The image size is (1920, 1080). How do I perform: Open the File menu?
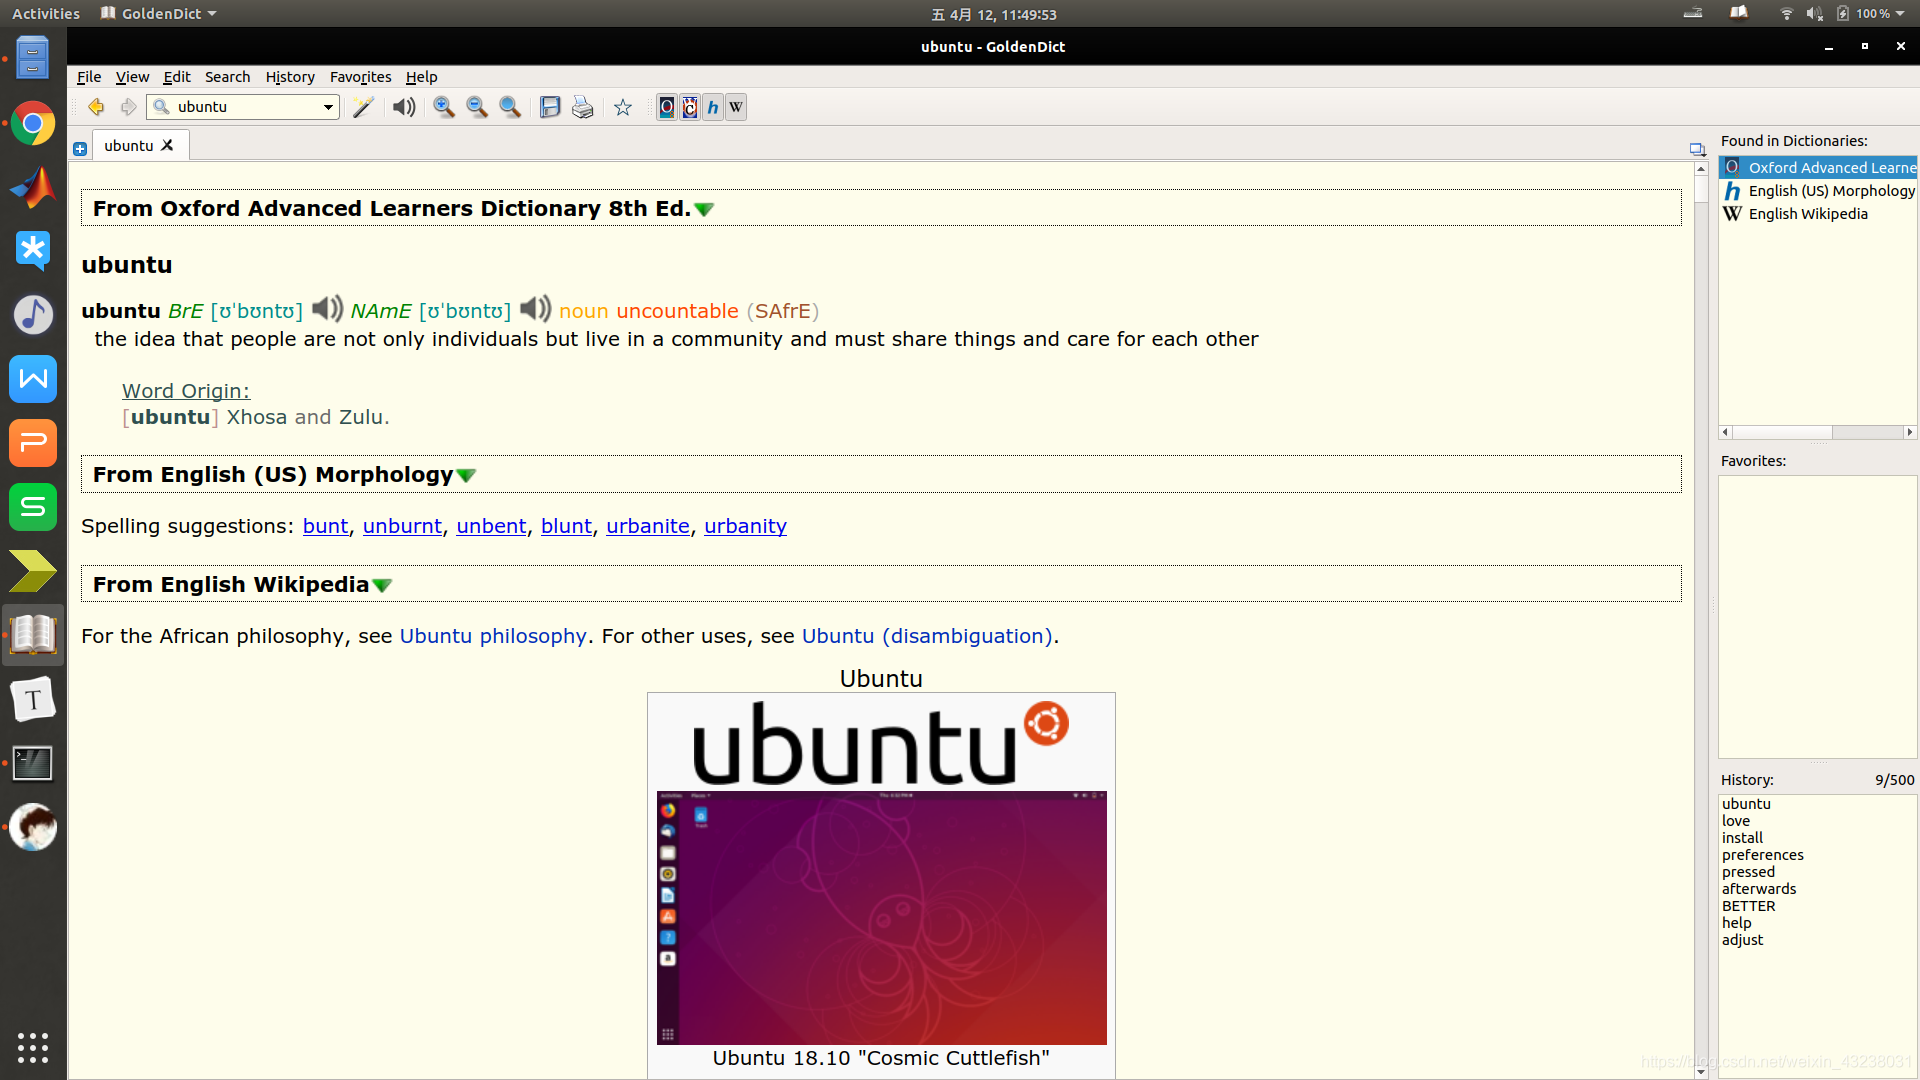[89, 77]
